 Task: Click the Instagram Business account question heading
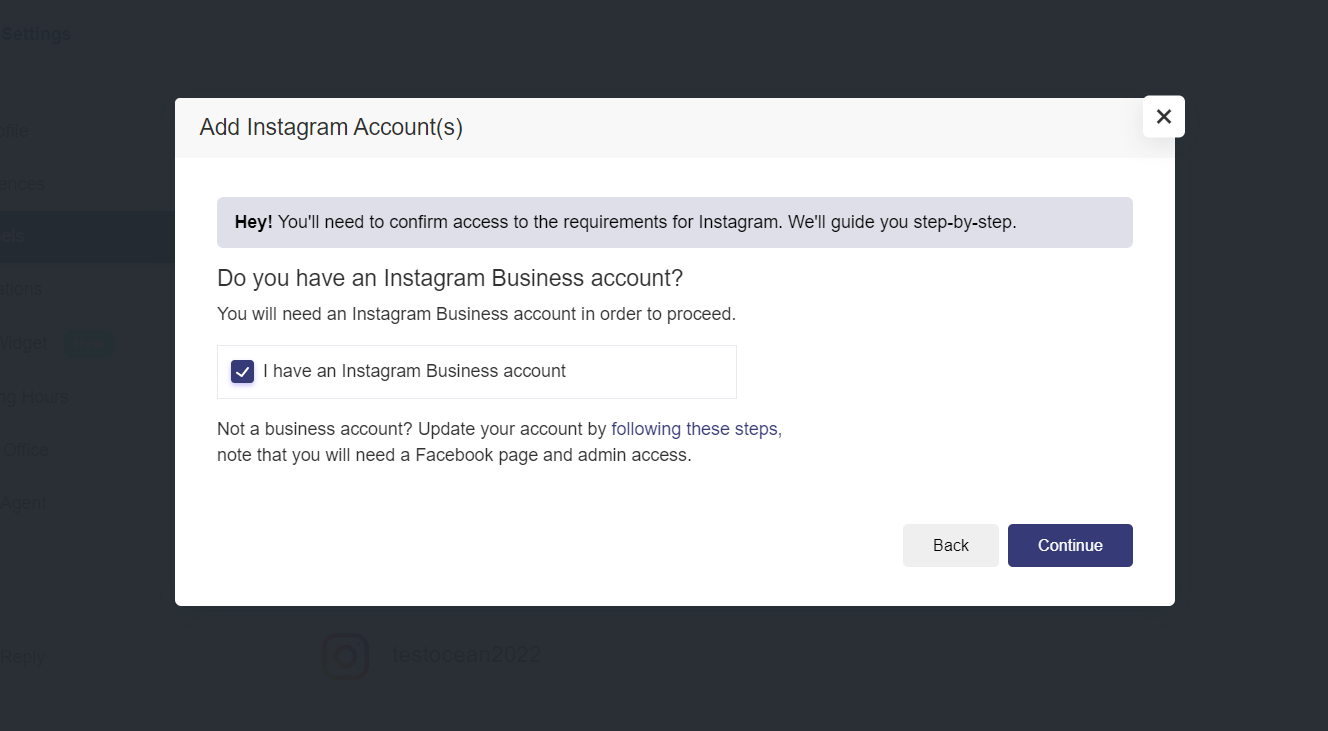[449, 278]
